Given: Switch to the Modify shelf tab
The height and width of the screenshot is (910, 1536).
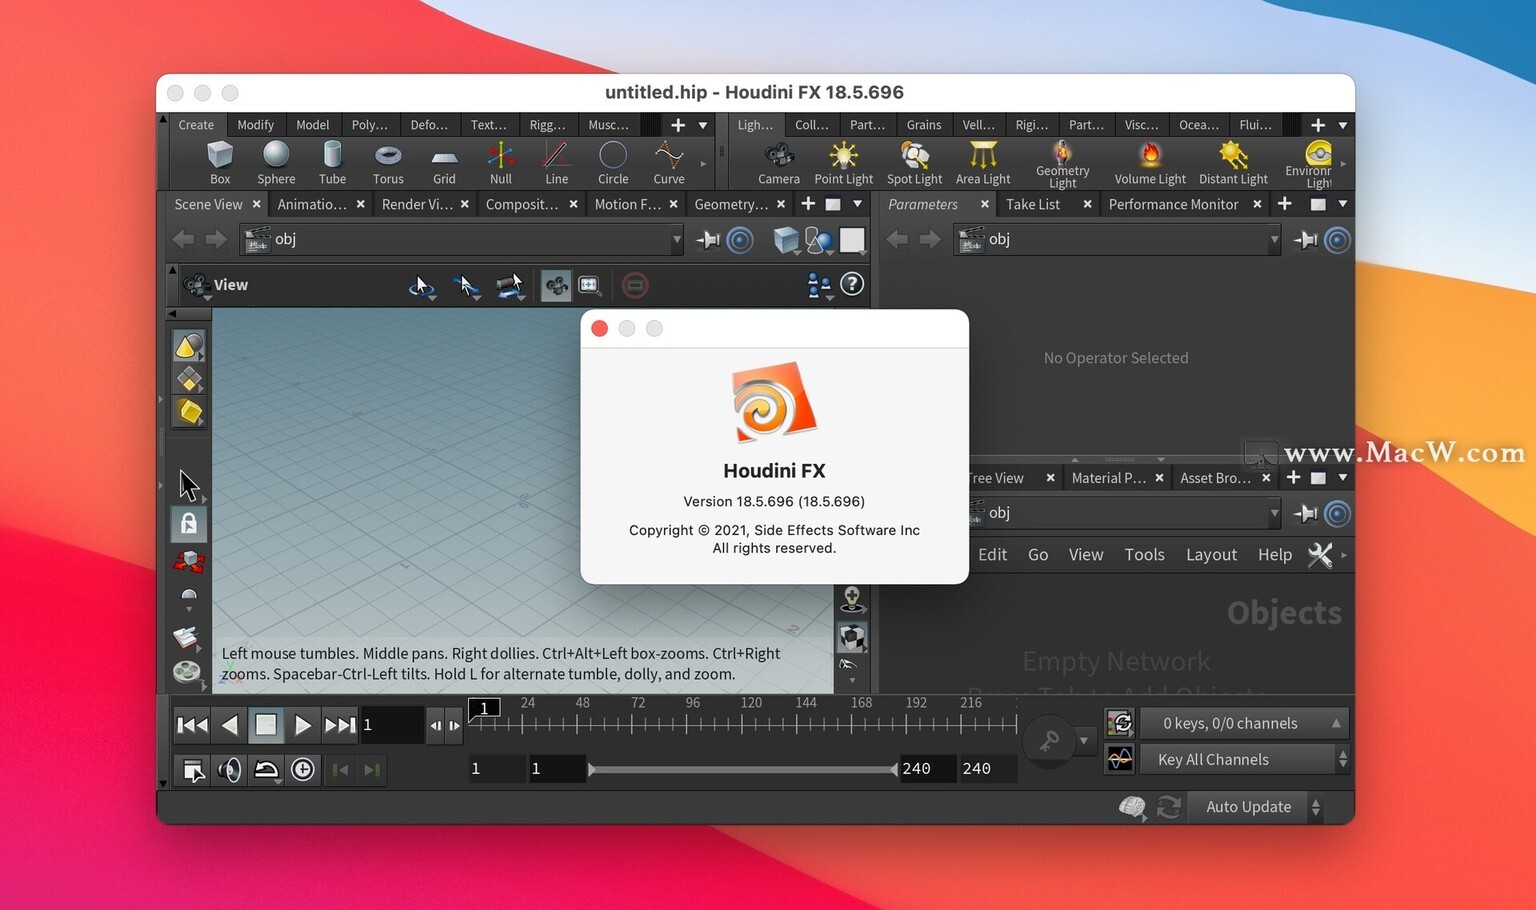Looking at the screenshot, I should click(255, 125).
